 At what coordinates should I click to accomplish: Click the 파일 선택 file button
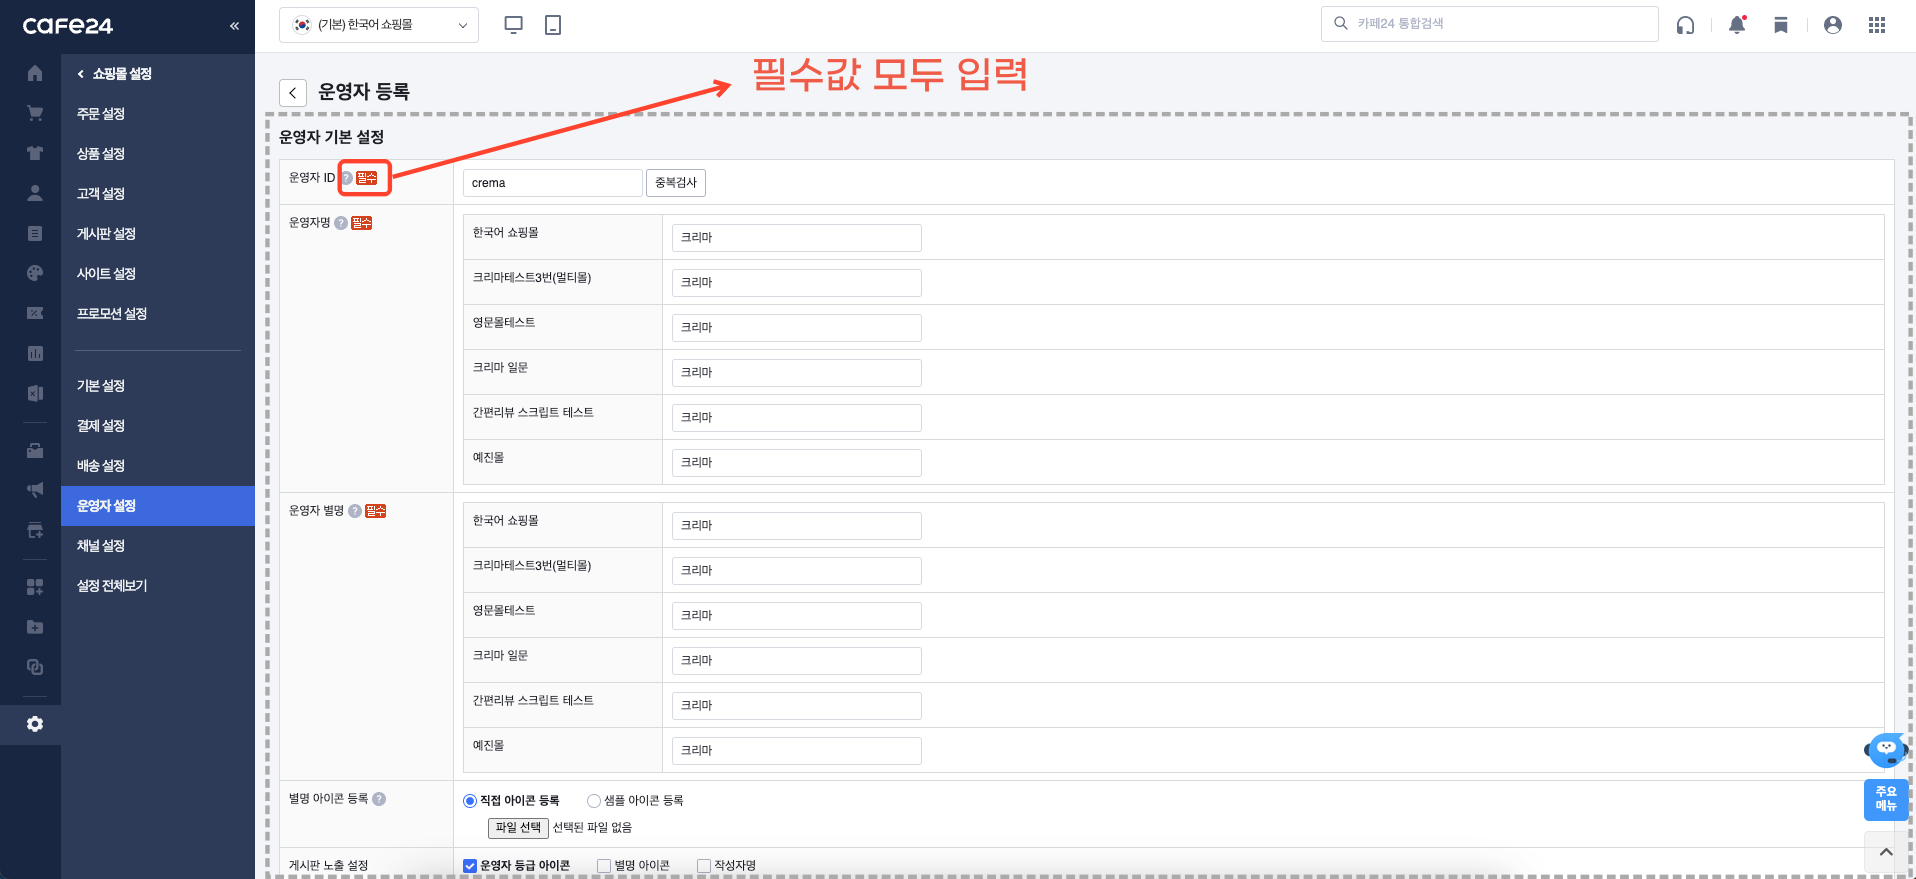[518, 828]
